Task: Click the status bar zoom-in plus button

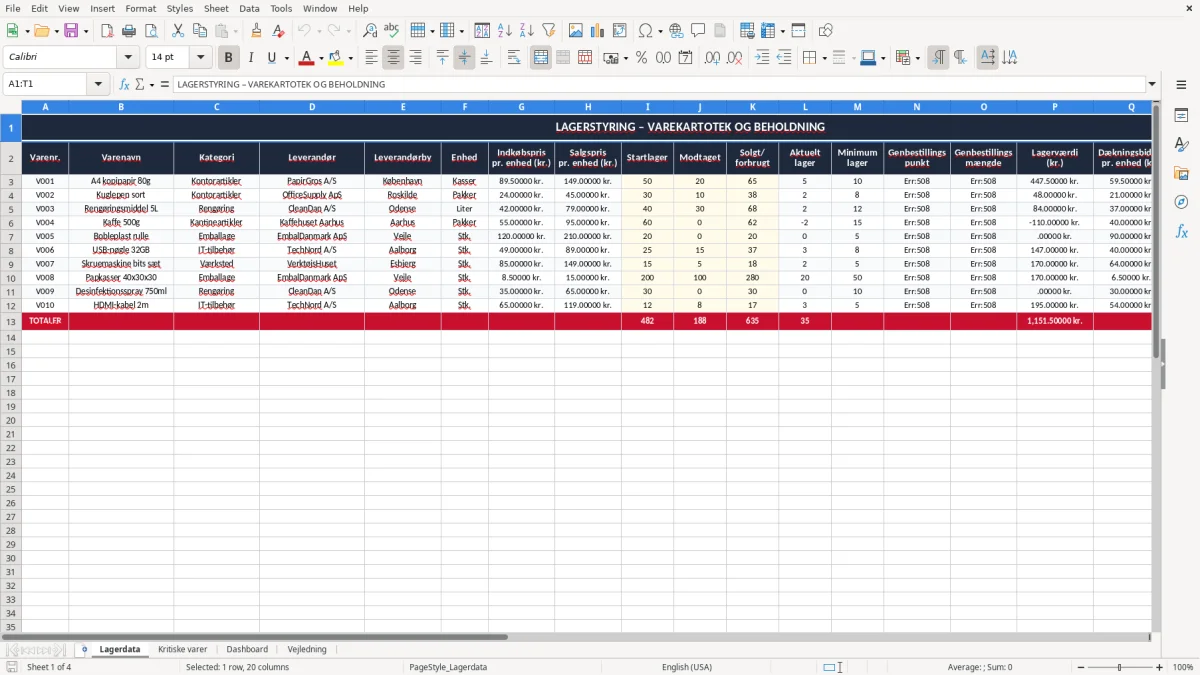Action: [1159, 667]
